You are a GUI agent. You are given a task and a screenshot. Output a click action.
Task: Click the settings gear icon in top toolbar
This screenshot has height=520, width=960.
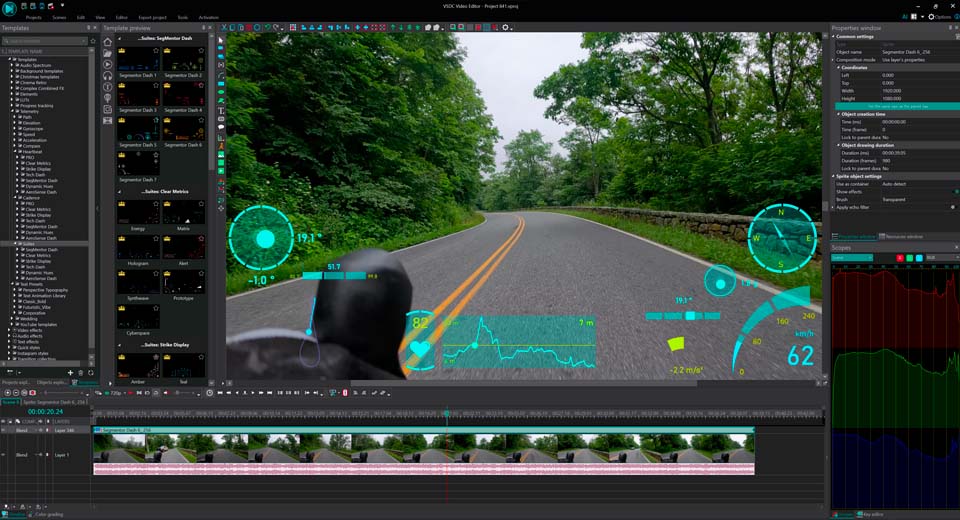coord(505,28)
